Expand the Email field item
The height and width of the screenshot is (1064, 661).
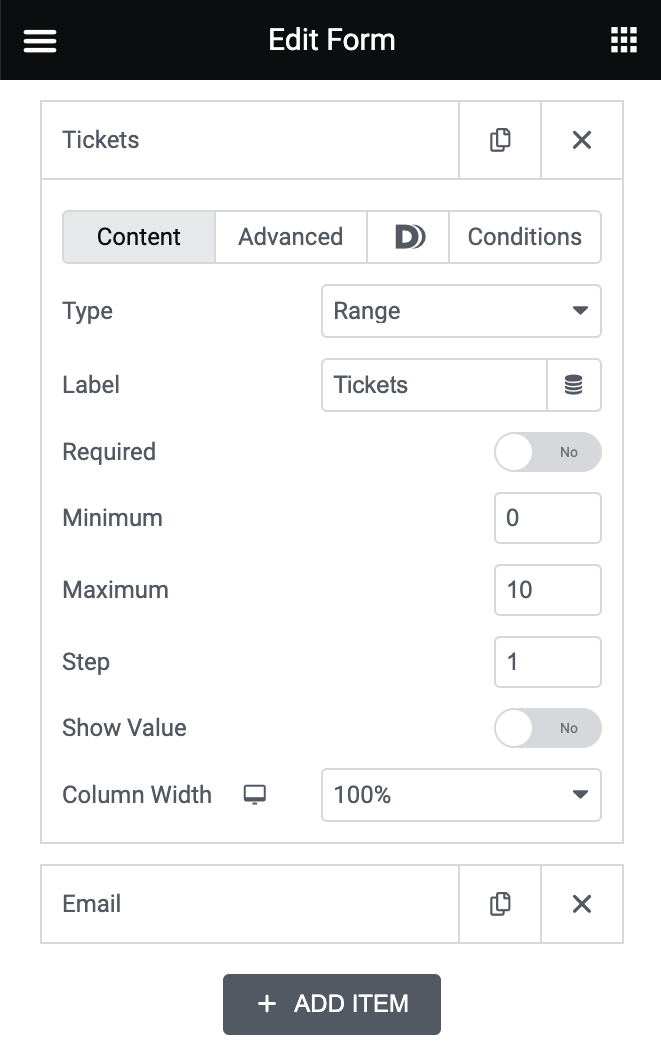click(250, 904)
